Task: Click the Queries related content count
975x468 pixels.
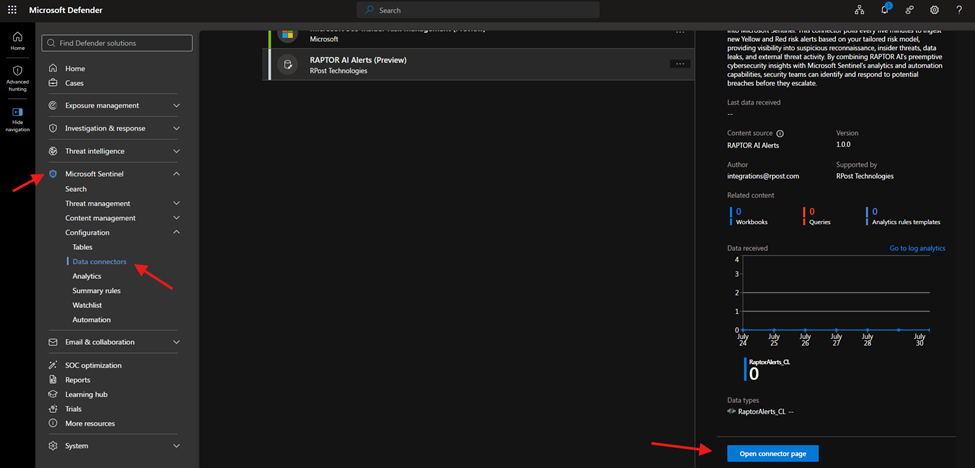Action: (x=817, y=216)
